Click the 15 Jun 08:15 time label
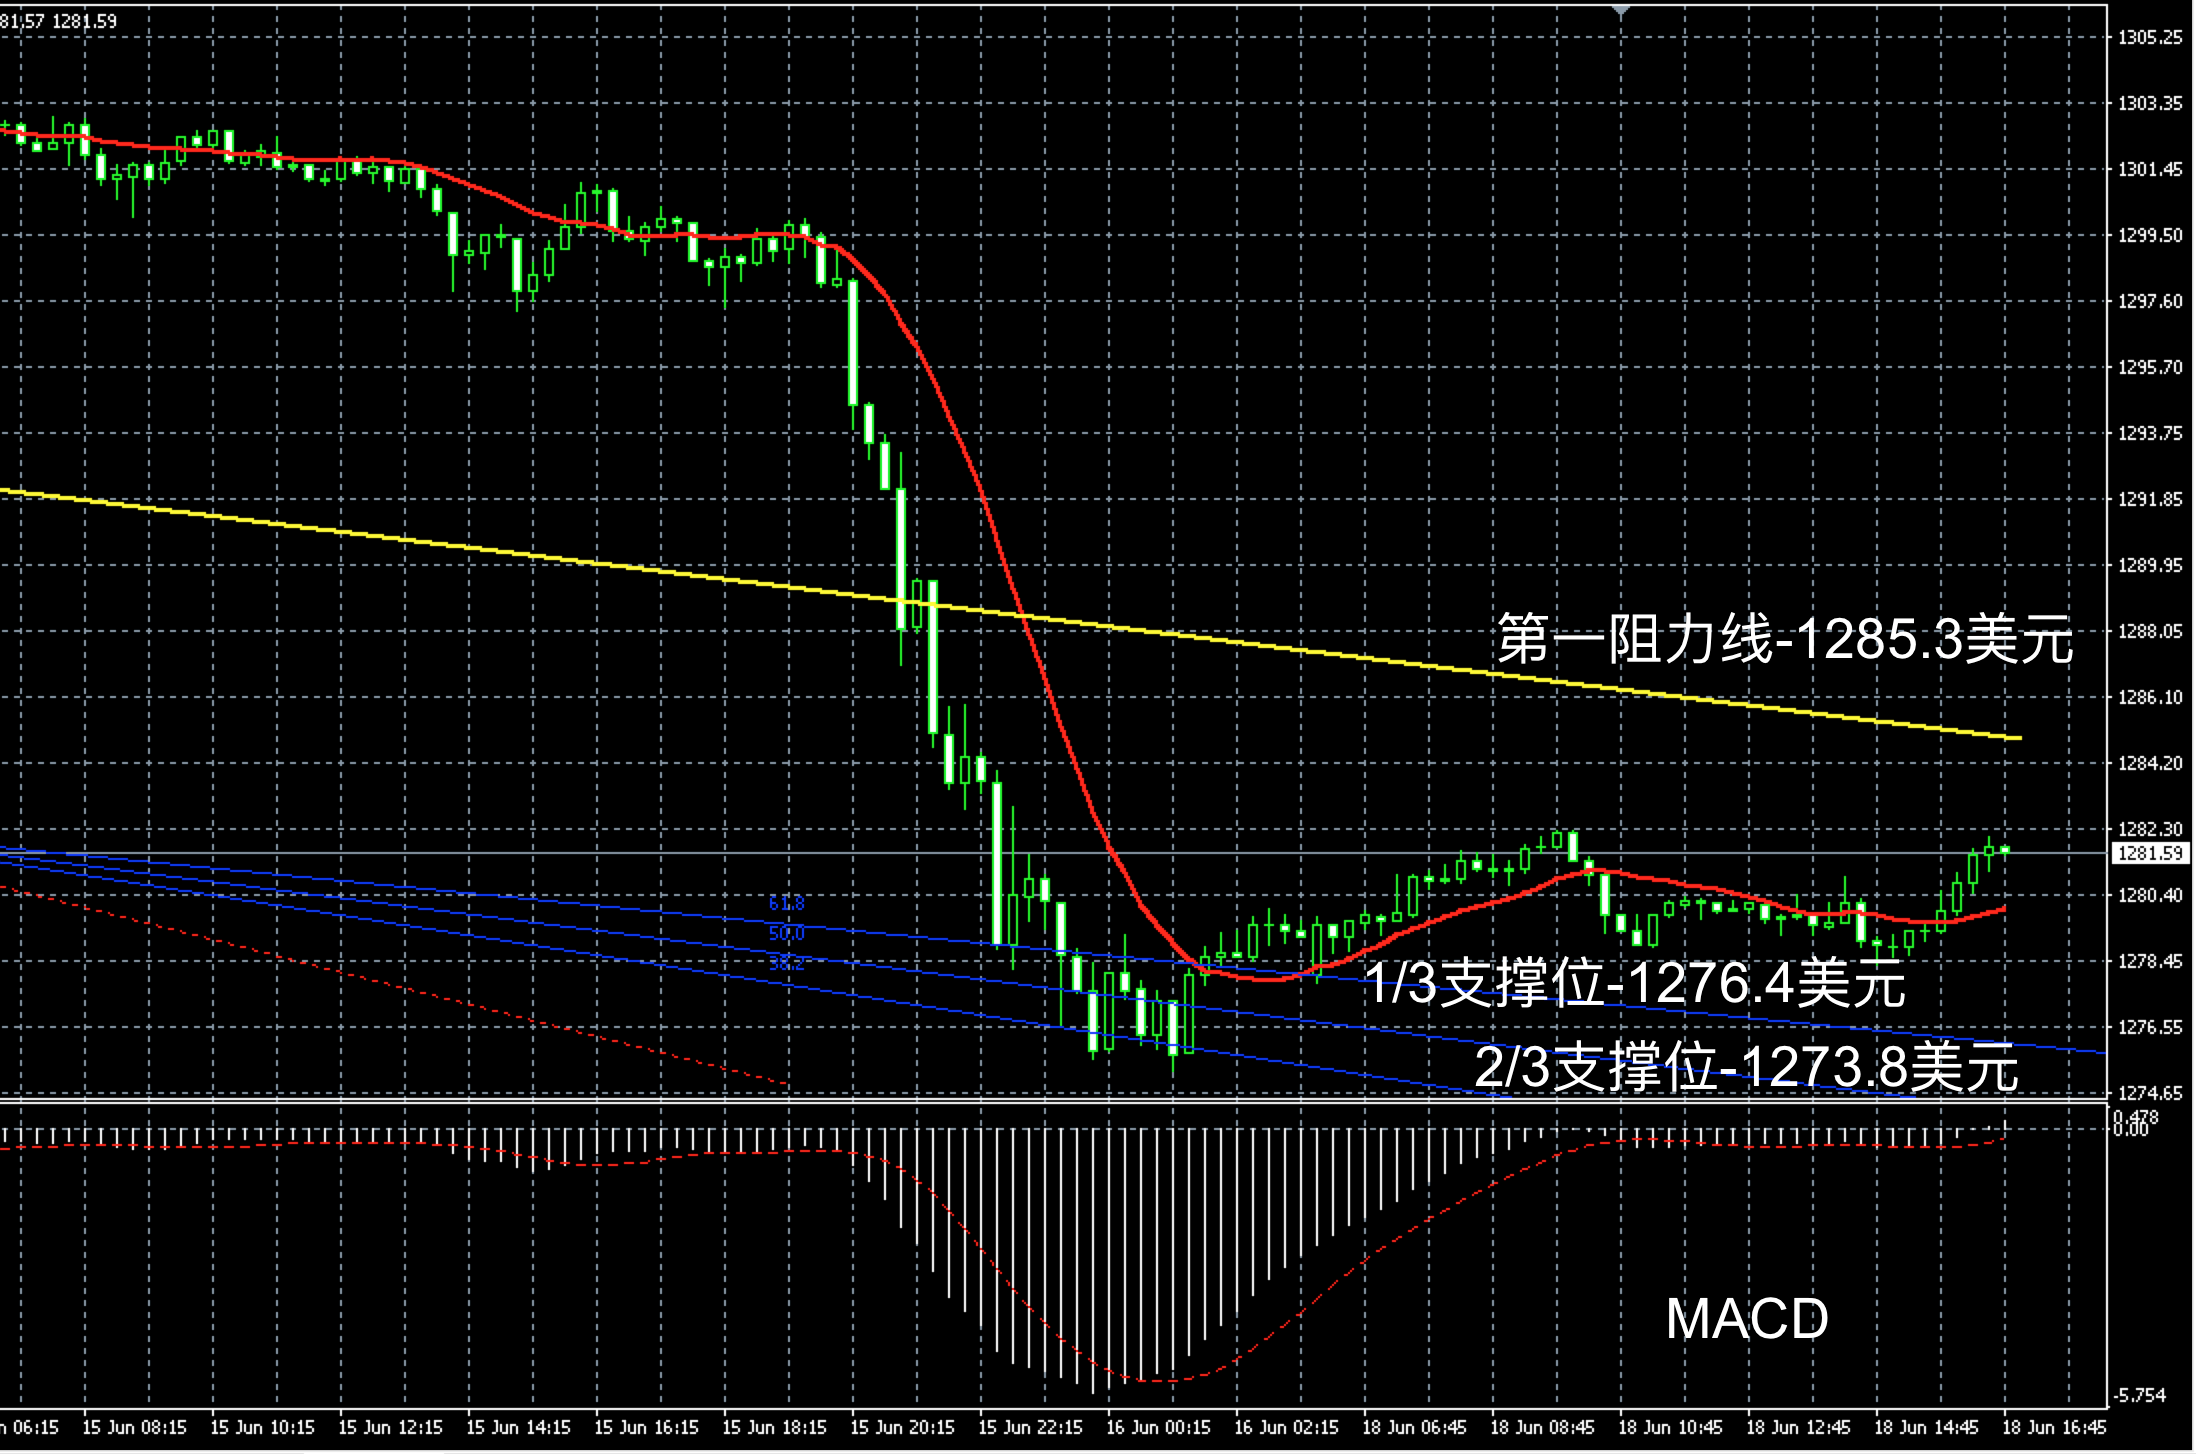 [134, 1428]
